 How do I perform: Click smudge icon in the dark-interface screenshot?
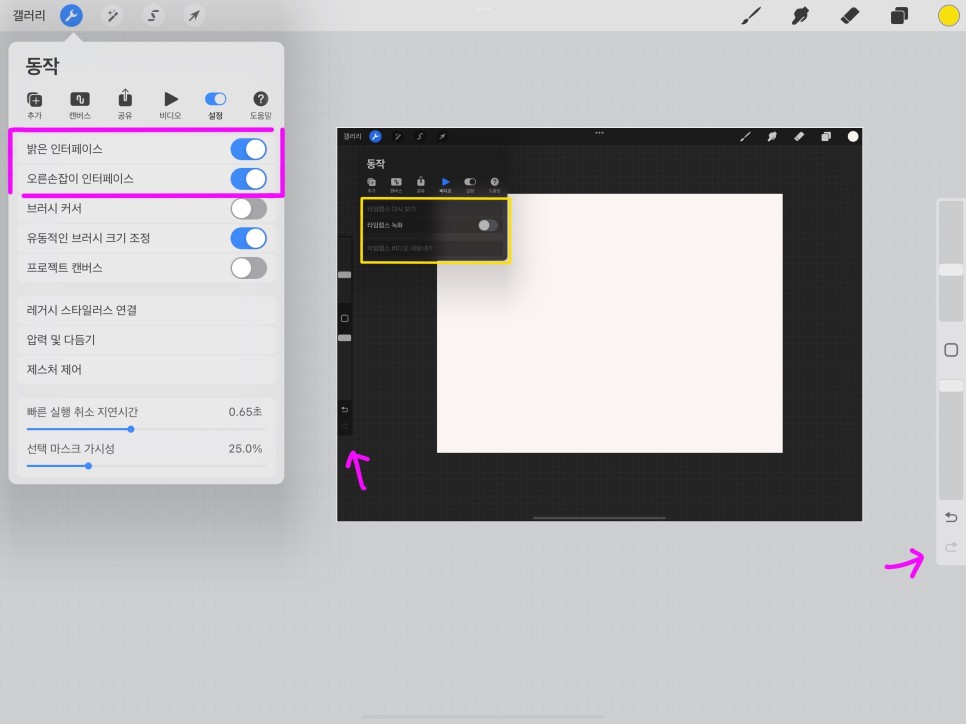772,136
